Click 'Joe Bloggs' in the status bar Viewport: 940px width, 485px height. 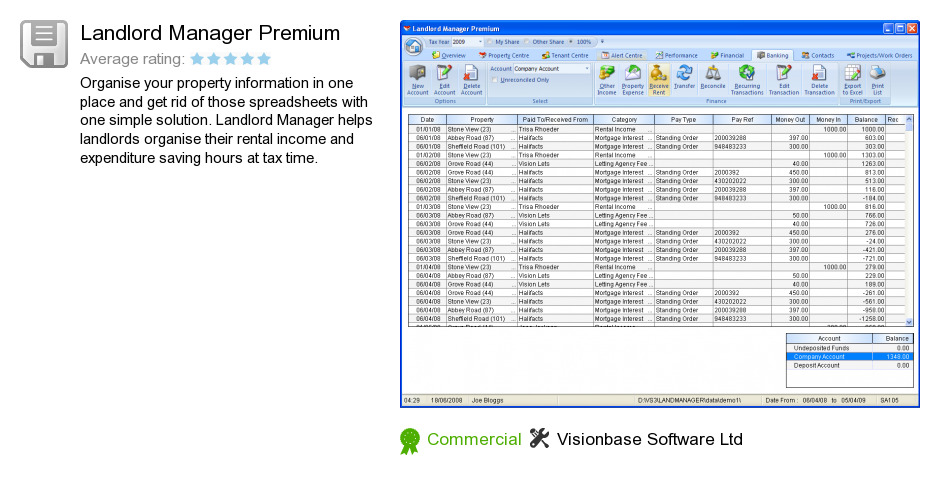click(x=487, y=400)
